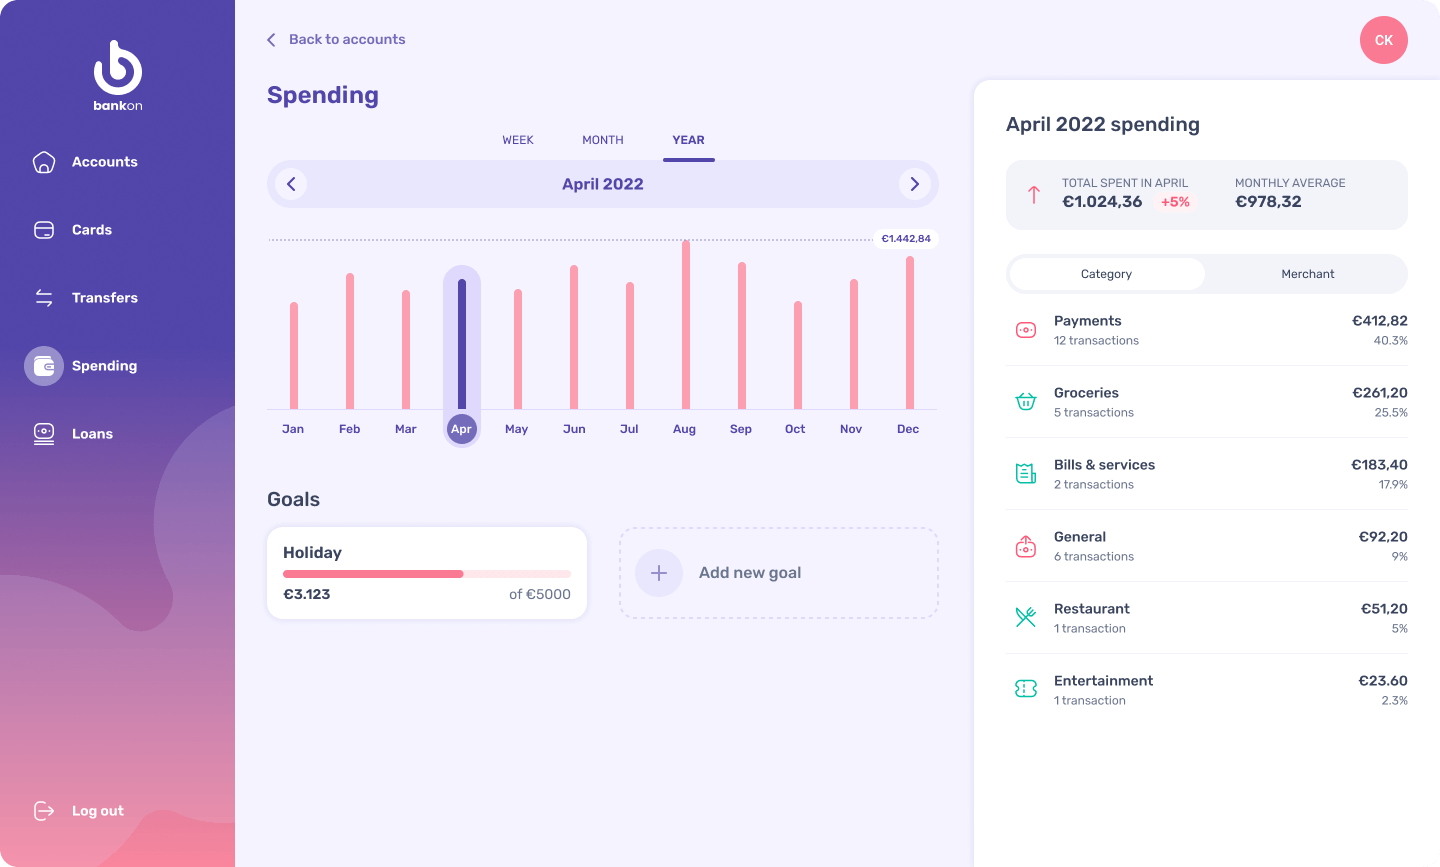Click the Holiday saved amount €3.123

pos(307,594)
